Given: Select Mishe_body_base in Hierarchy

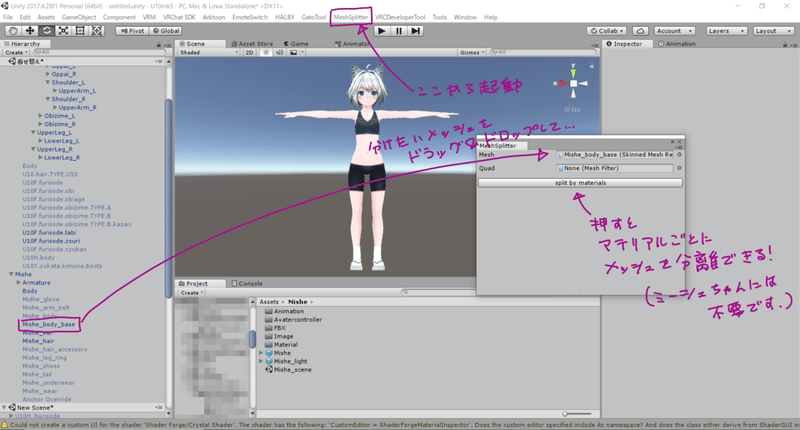Looking at the screenshot, I should [48, 324].
